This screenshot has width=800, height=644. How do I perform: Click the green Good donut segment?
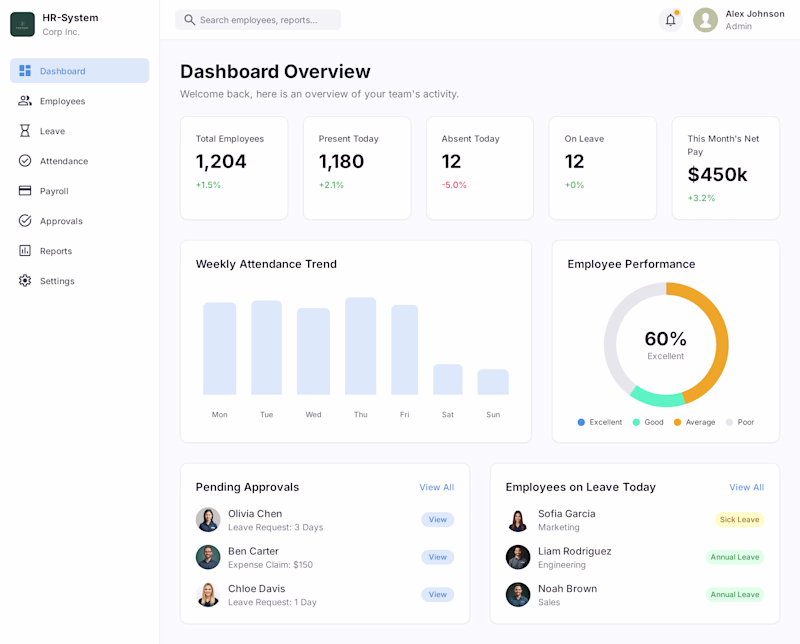pos(658,399)
